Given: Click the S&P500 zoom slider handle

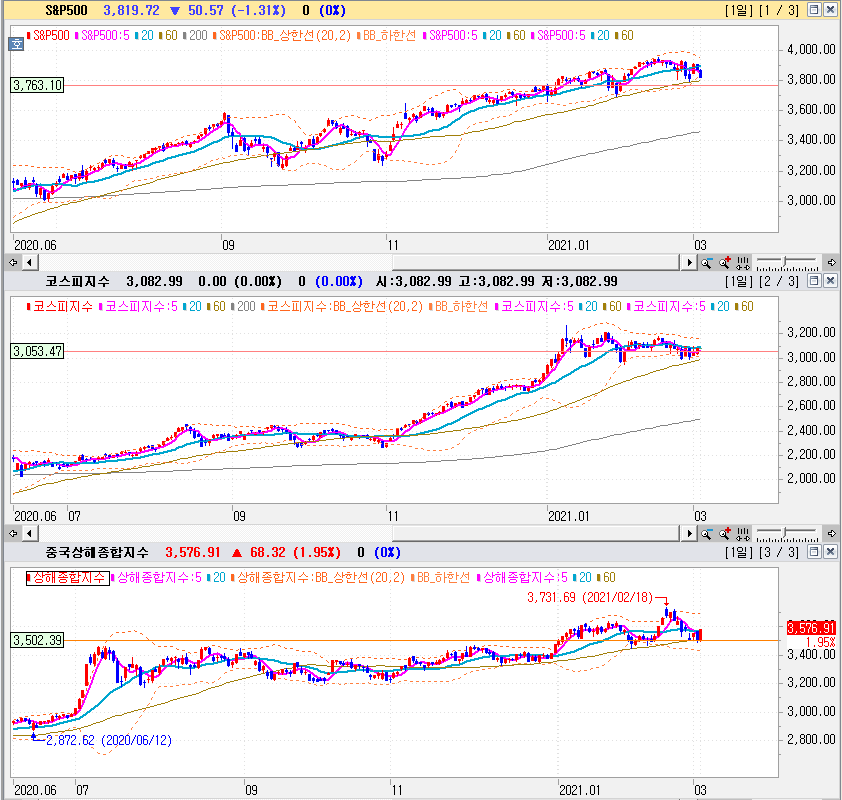Looking at the screenshot, I should [786, 262].
